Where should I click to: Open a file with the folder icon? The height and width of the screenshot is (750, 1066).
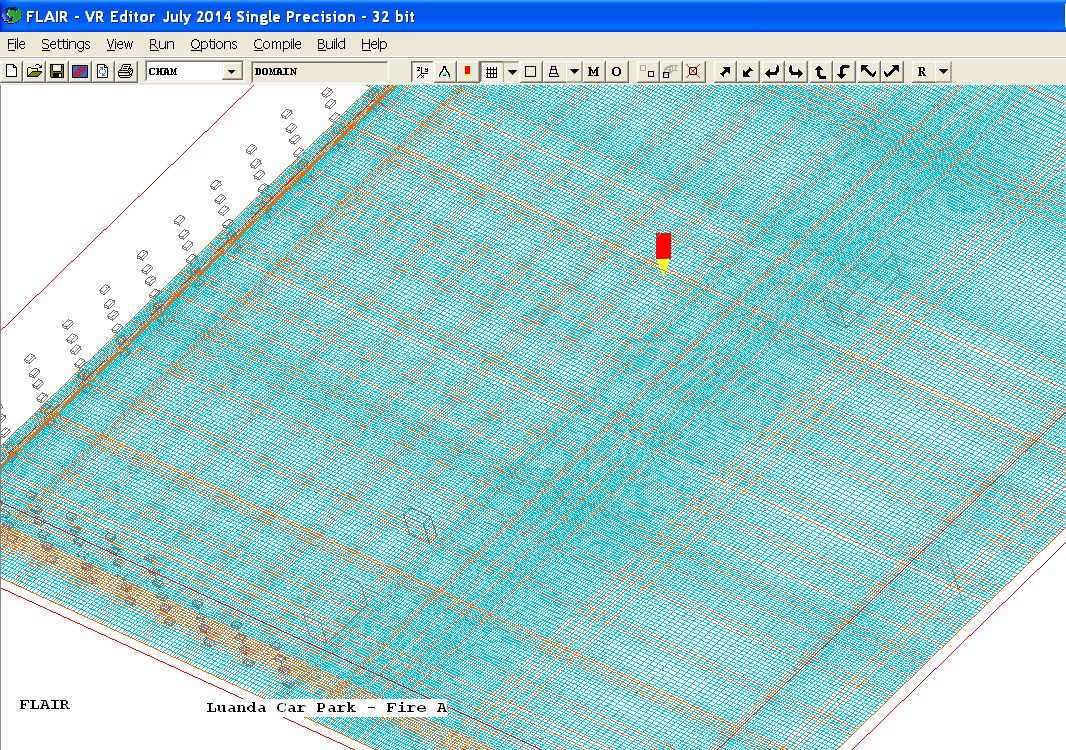click(34, 72)
